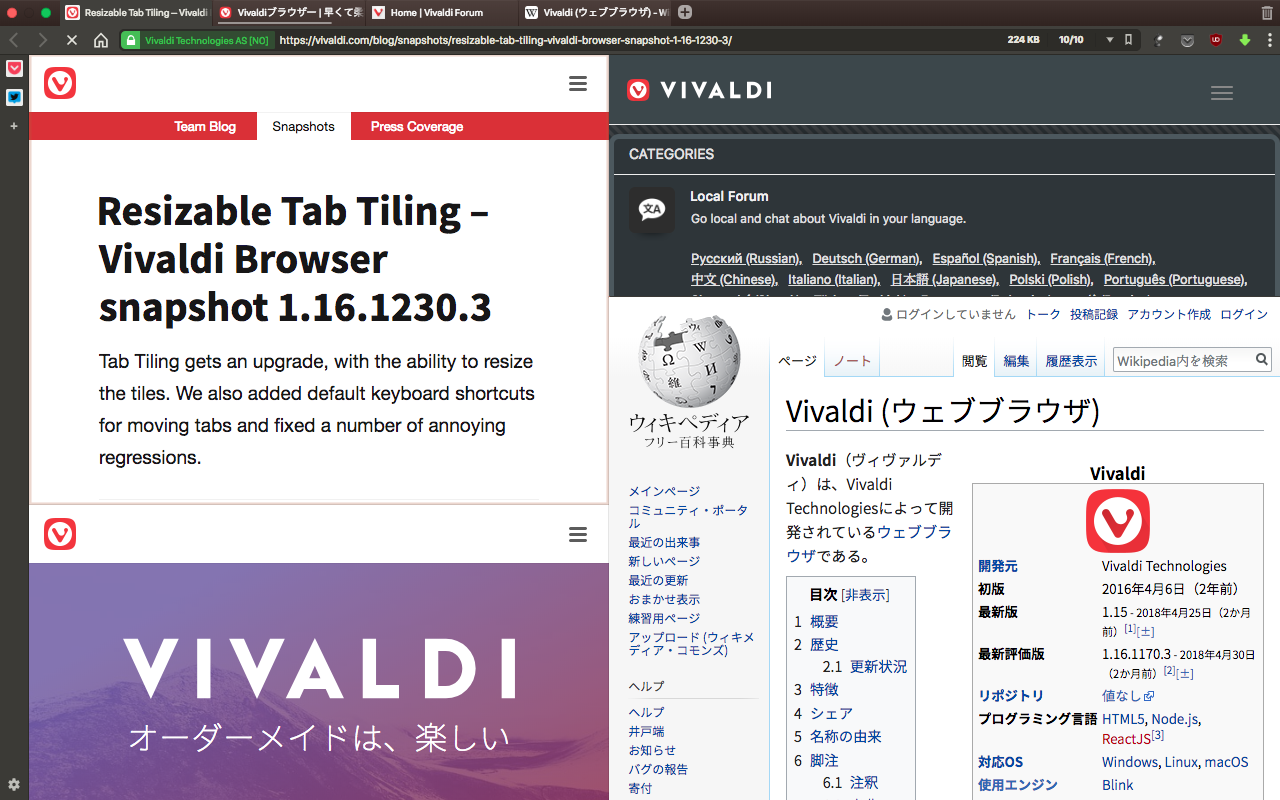Open the green download arrow extension
Viewport: 1280px width, 800px height.
click(1245, 40)
